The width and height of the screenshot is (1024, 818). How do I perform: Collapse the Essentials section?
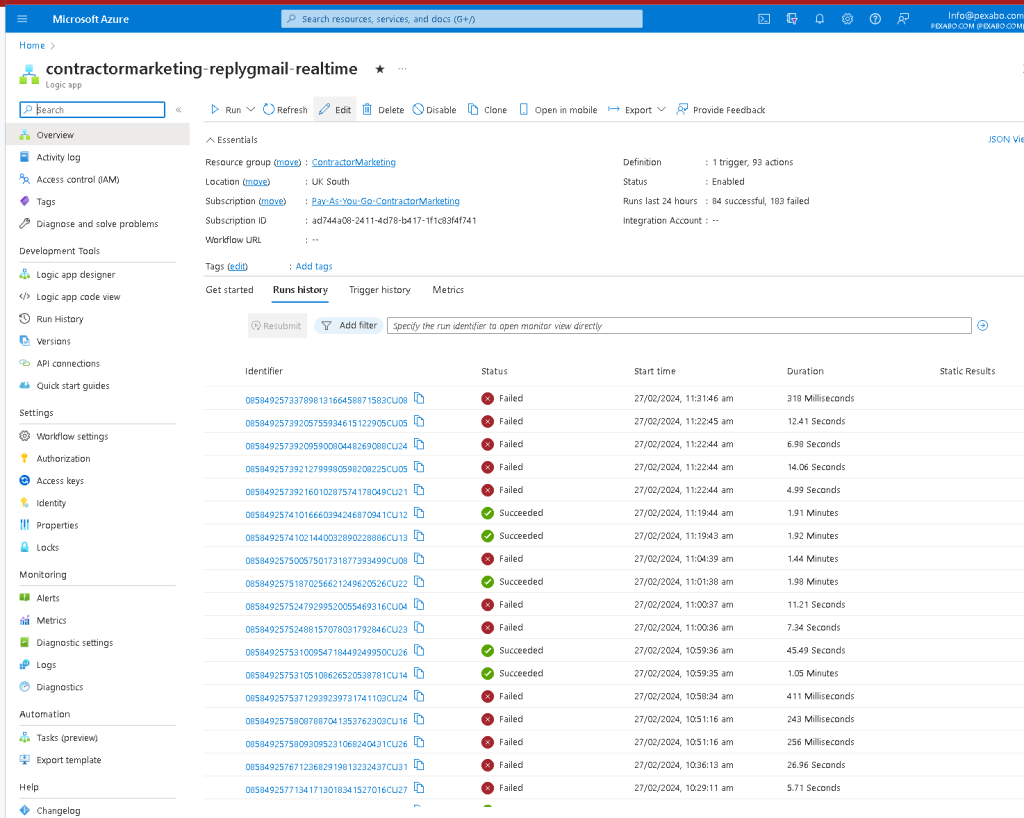pyautogui.click(x=232, y=140)
